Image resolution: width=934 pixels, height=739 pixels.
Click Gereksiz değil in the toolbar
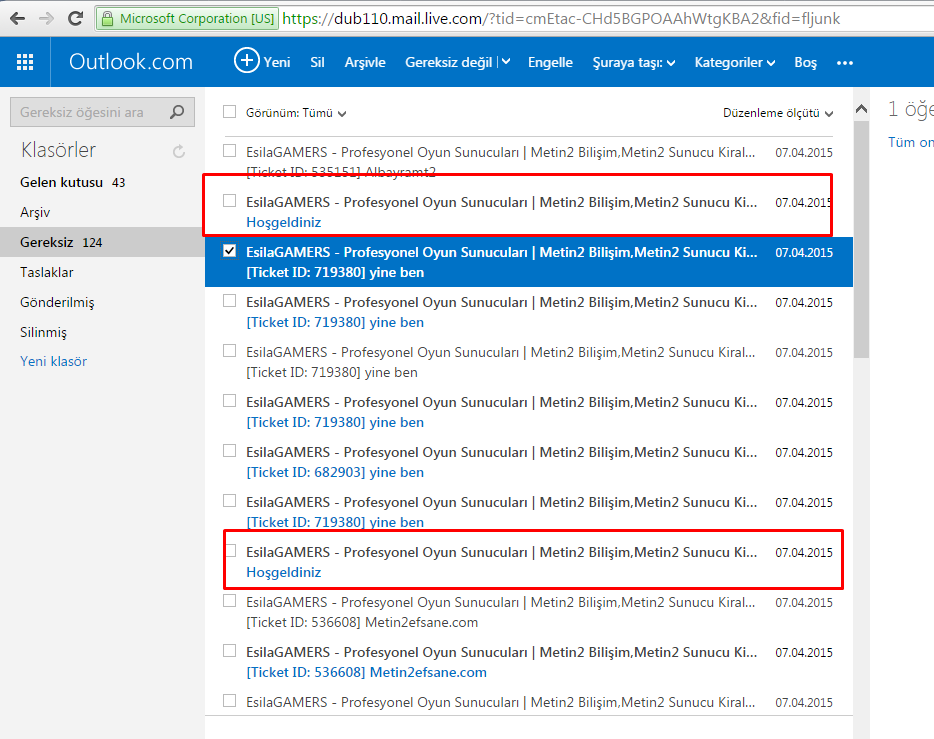[449, 63]
